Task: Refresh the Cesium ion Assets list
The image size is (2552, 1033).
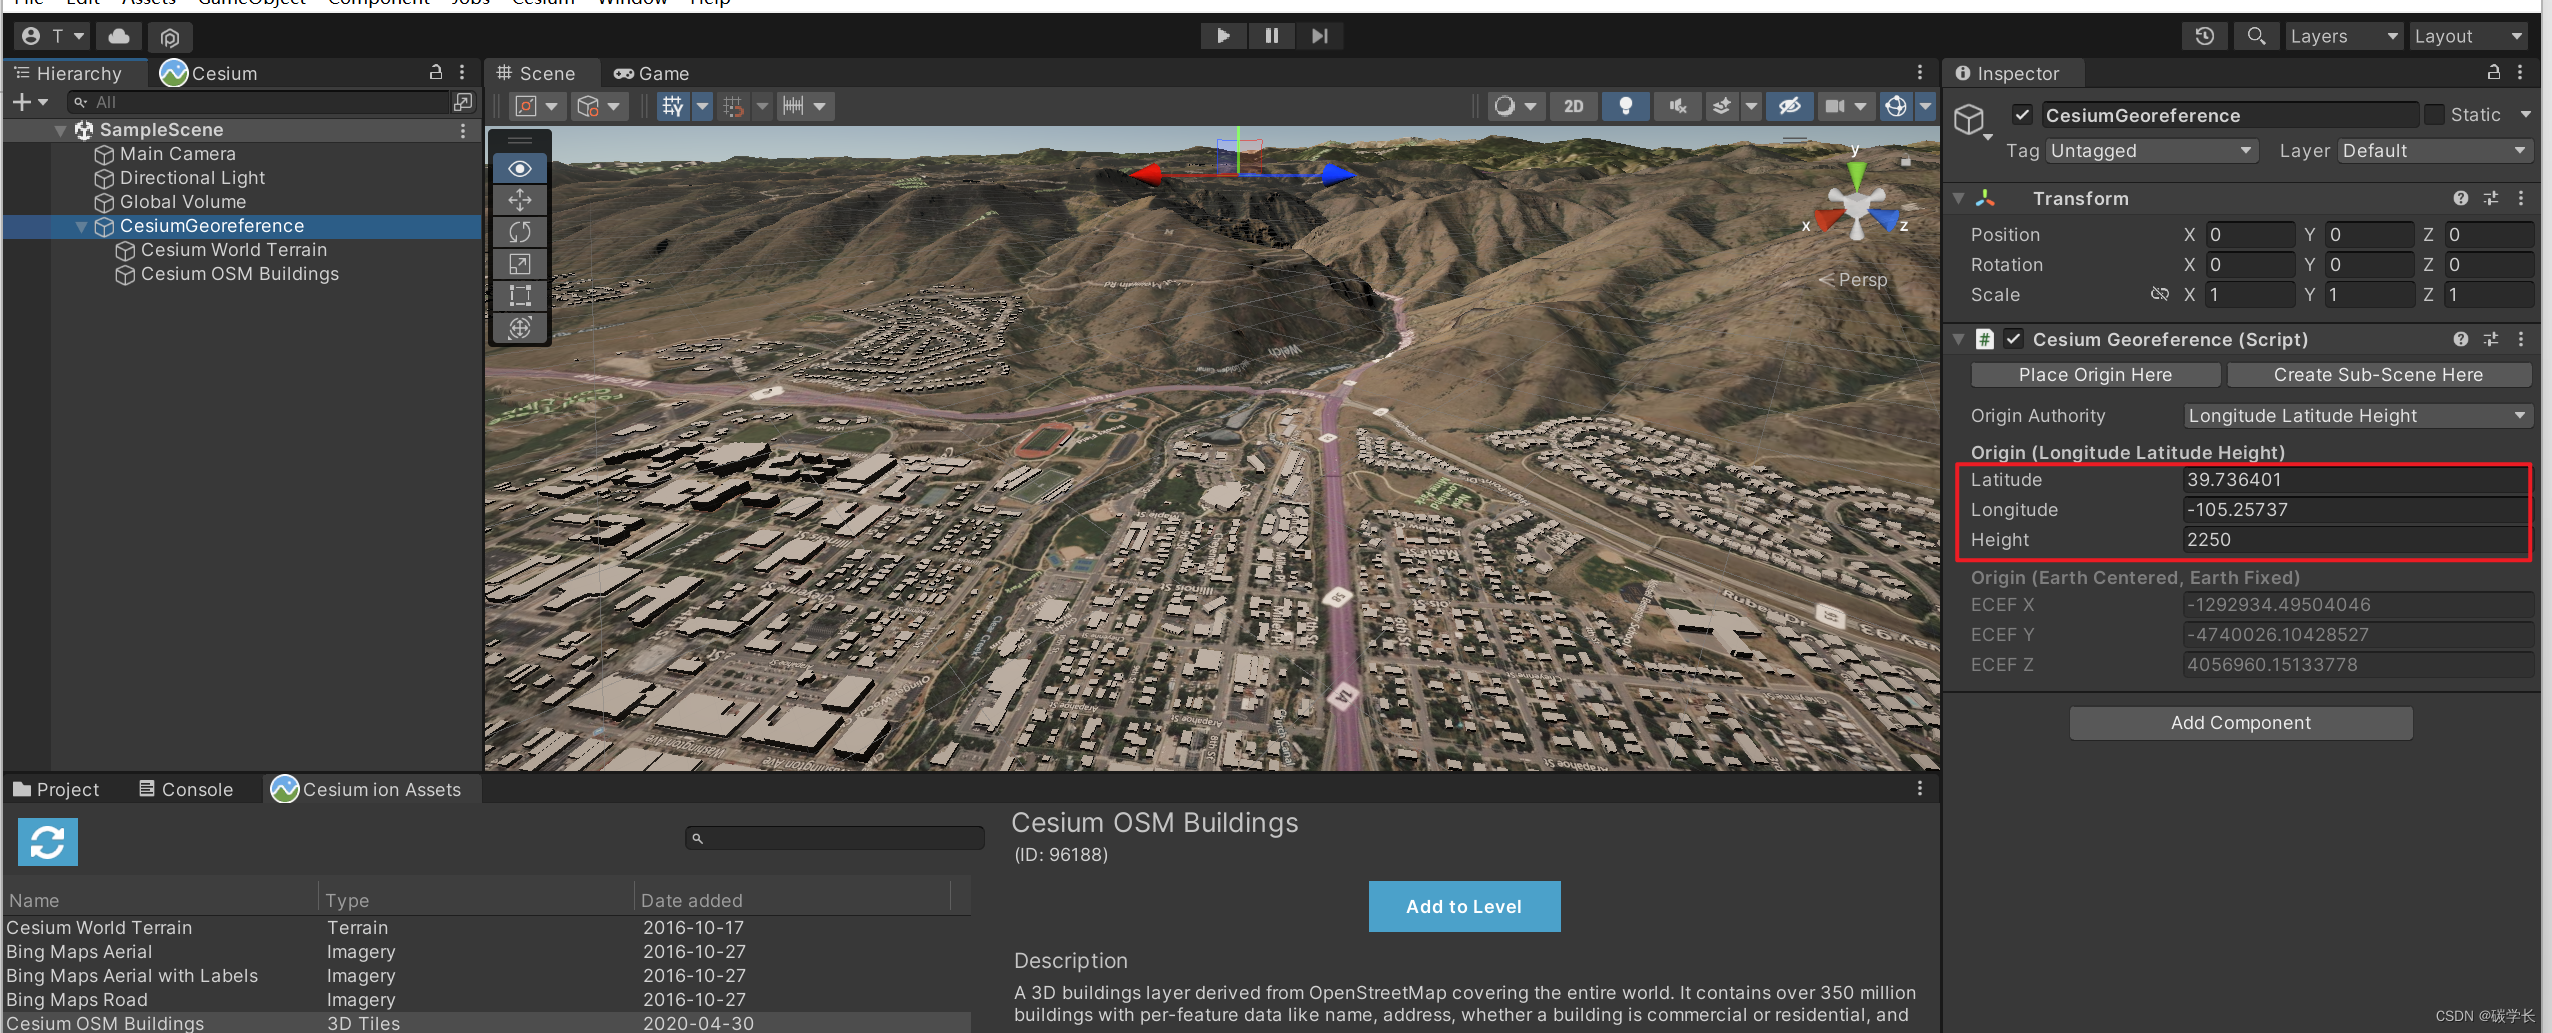Action: tap(47, 842)
